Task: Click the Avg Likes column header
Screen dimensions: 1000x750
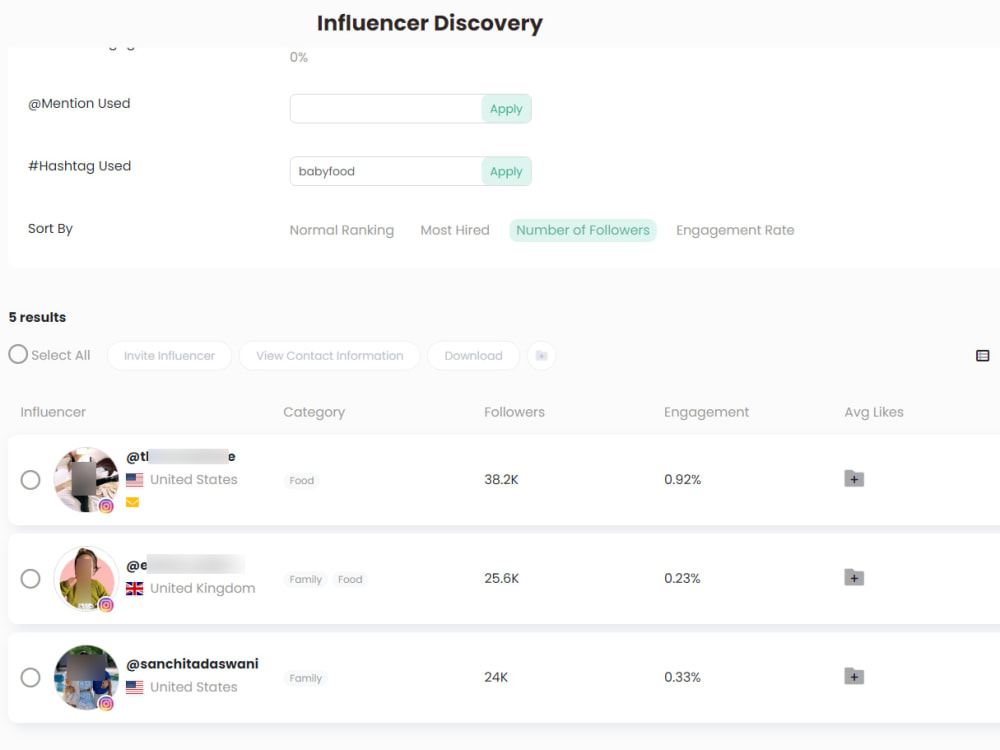Action: pyautogui.click(x=874, y=412)
